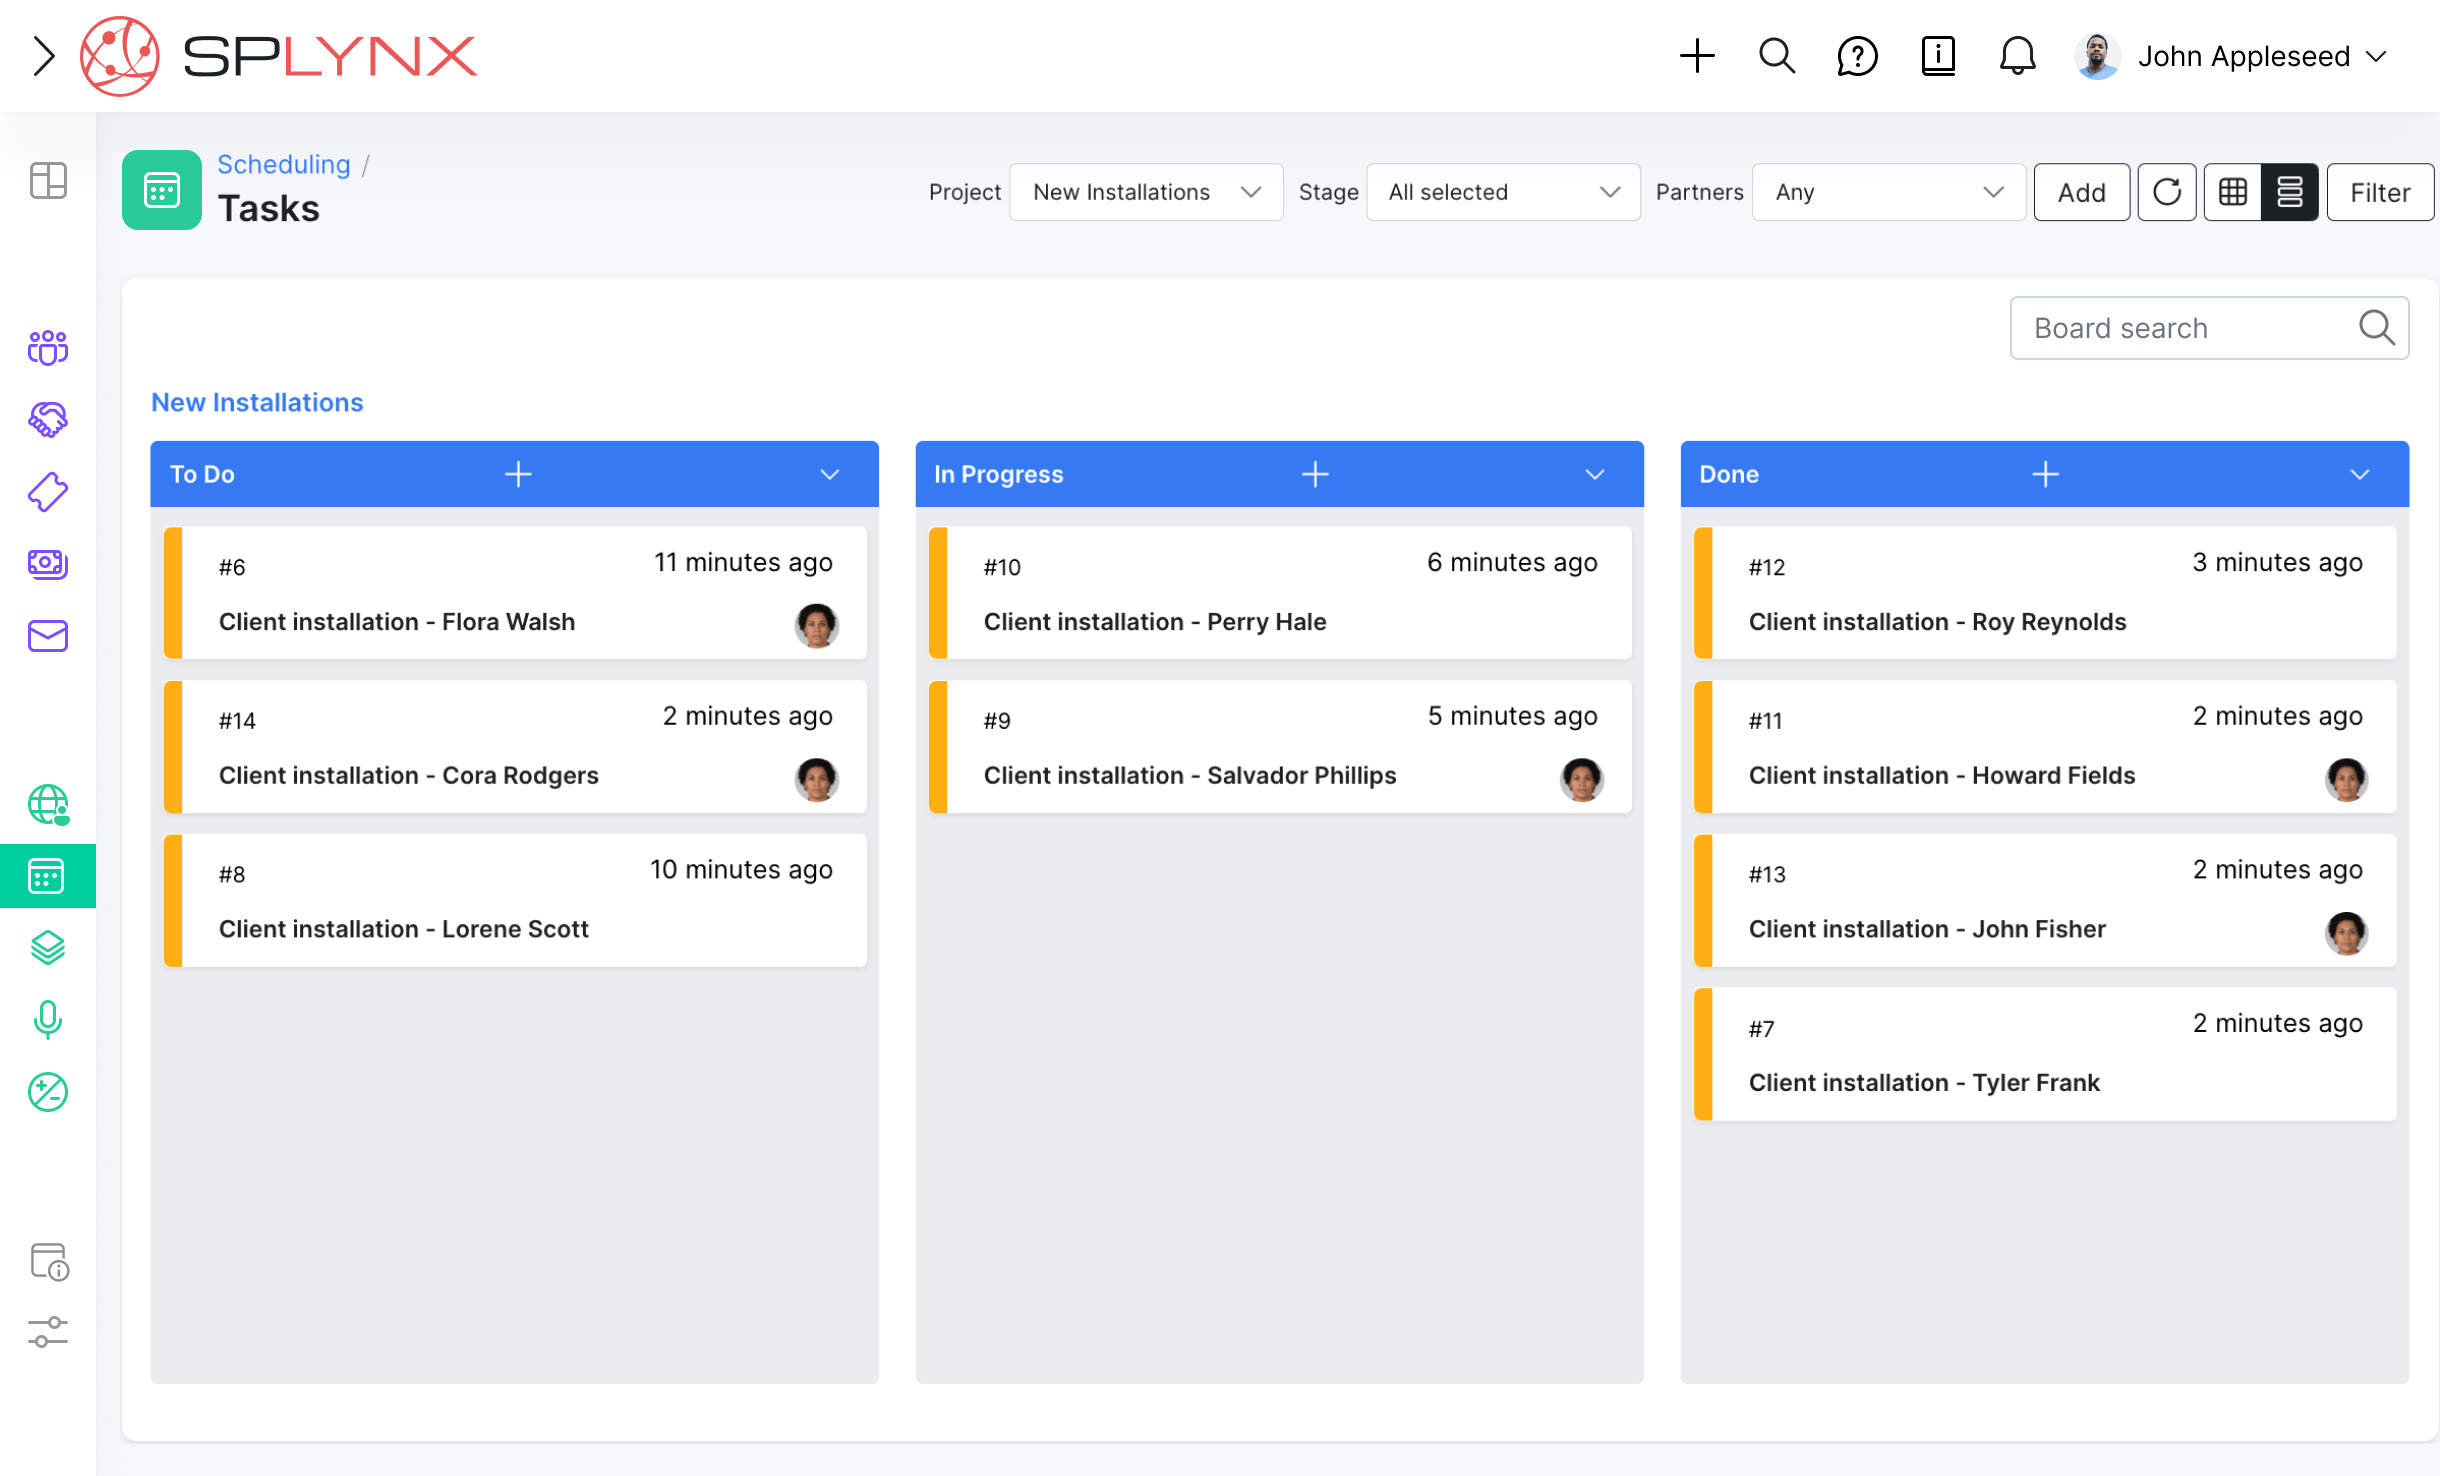This screenshot has width=2440, height=1476.
Task: Go to Scheduling breadcrumb link
Action: (x=284, y=164)
